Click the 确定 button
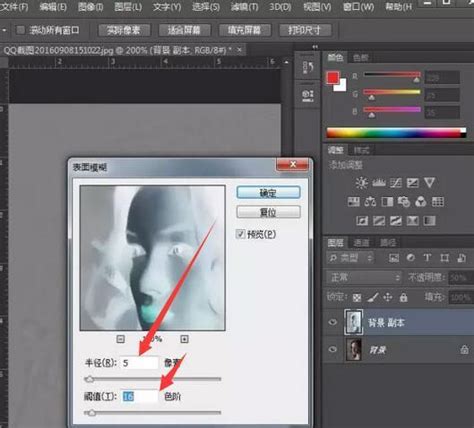Viewport: 474px width, 428px height. [268, 193]
